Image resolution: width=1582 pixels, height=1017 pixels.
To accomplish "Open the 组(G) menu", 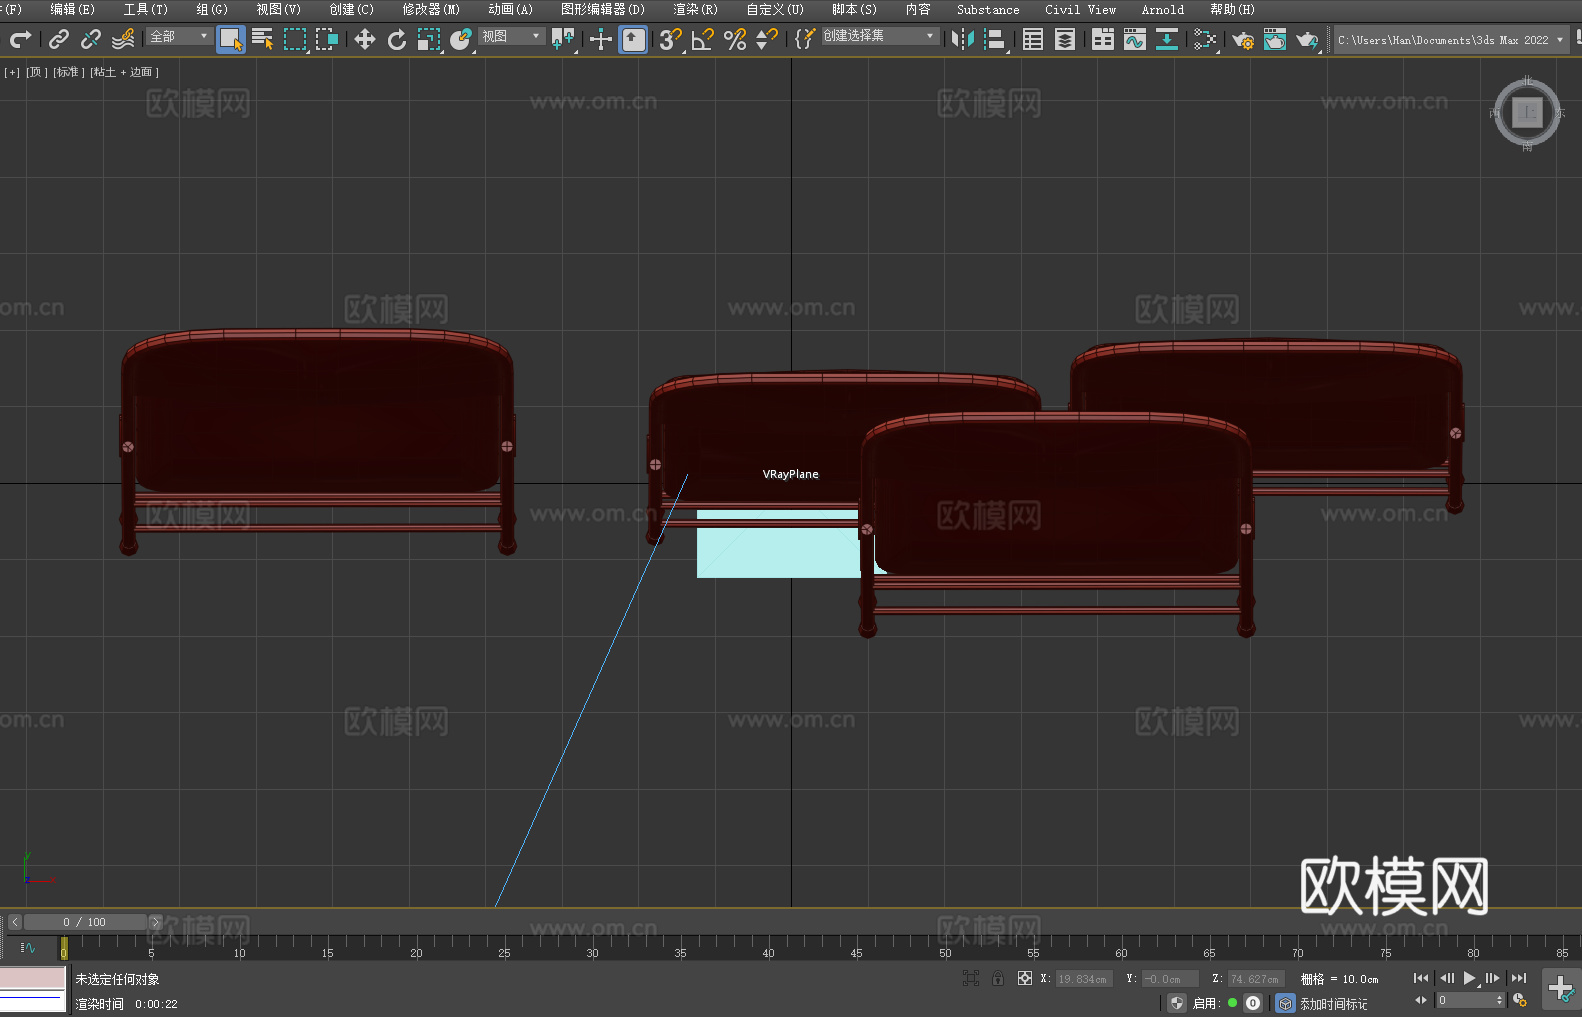I will [212, 9].
